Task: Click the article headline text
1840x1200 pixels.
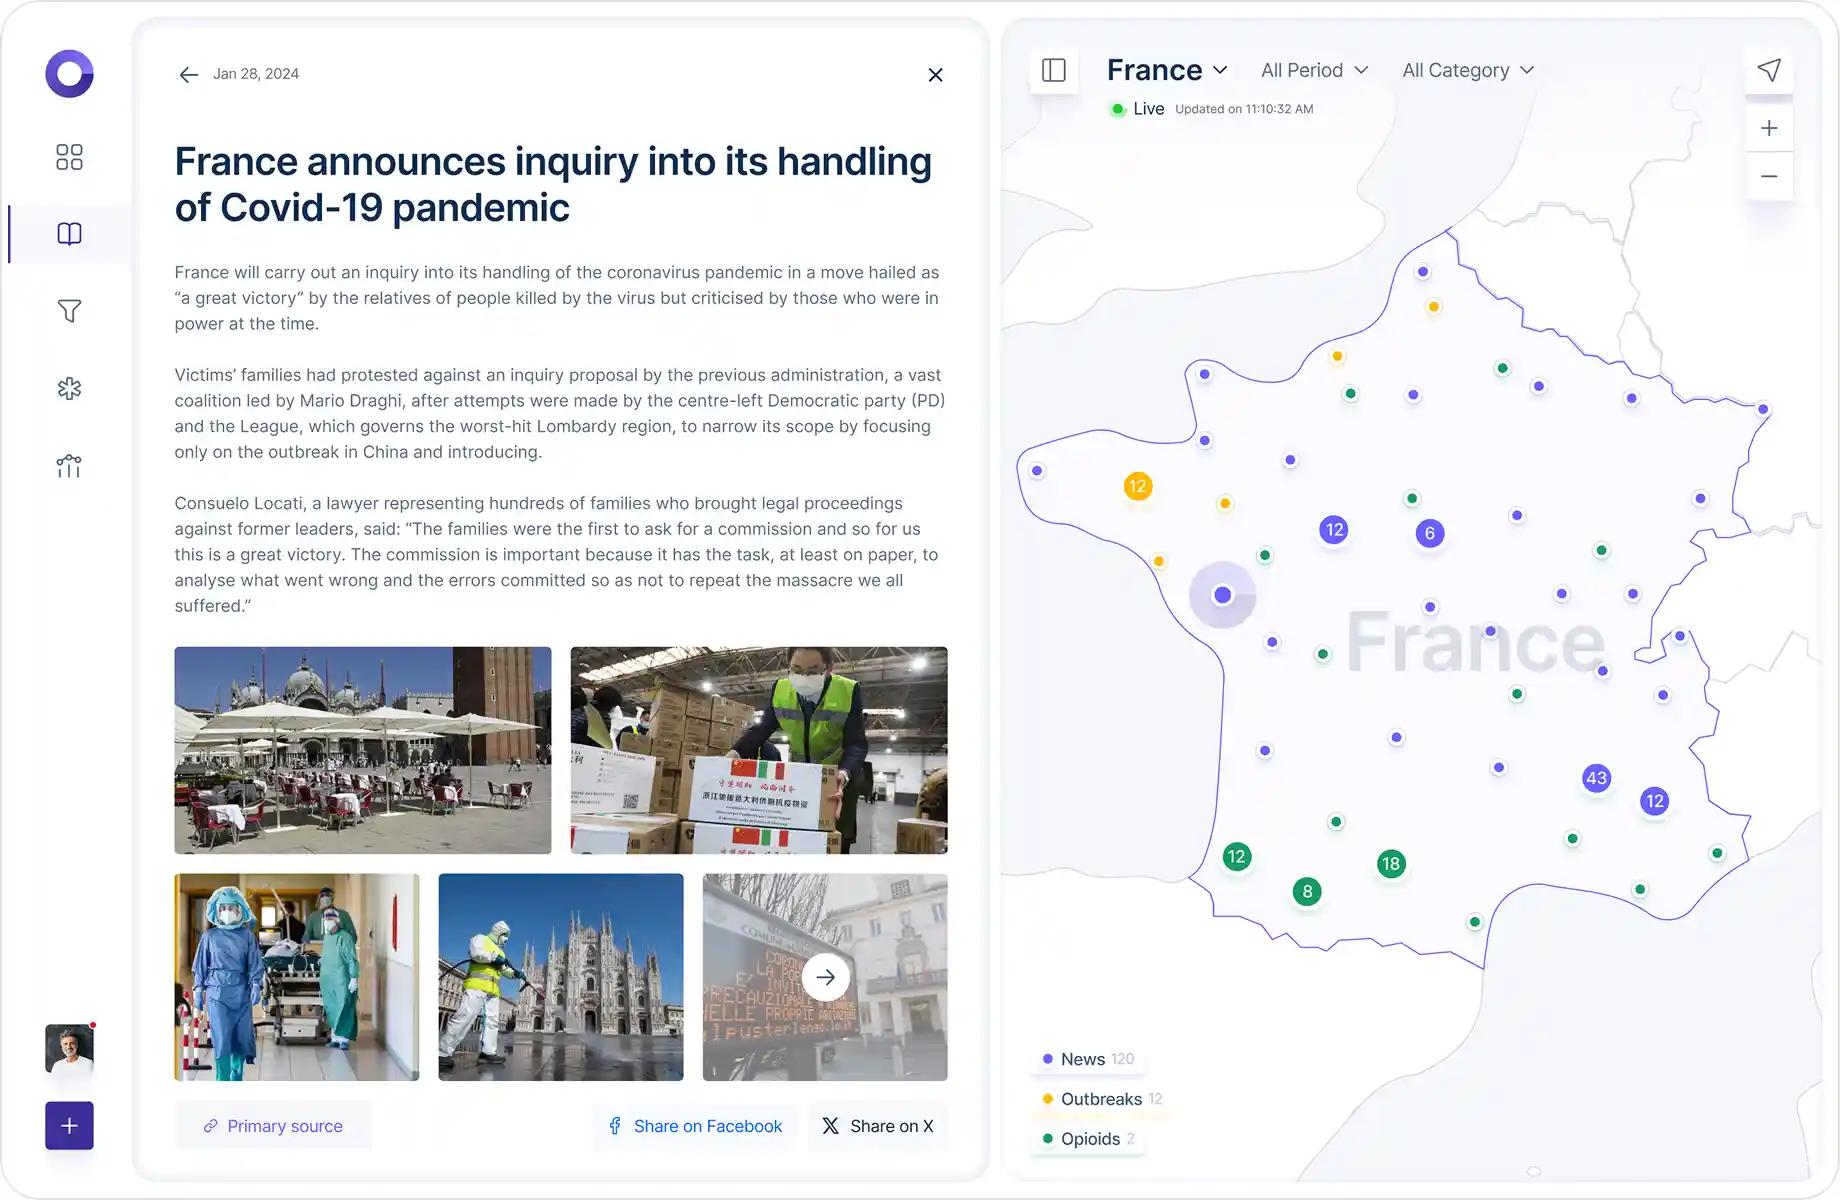Action: [x=553, y=184]
